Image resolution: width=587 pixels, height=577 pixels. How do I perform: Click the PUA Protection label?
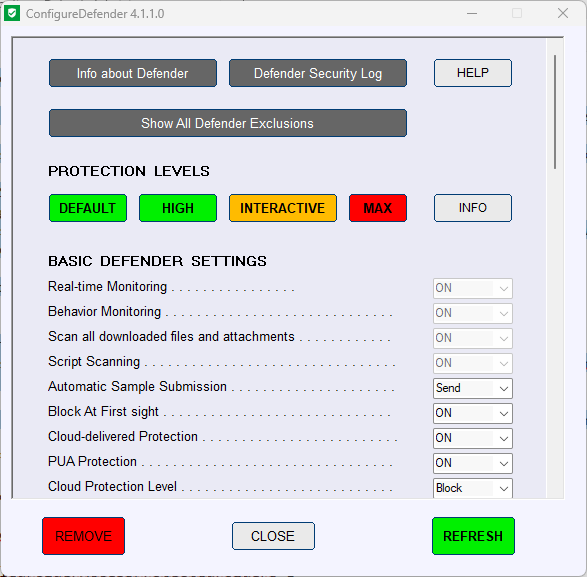tap(92, 461)
